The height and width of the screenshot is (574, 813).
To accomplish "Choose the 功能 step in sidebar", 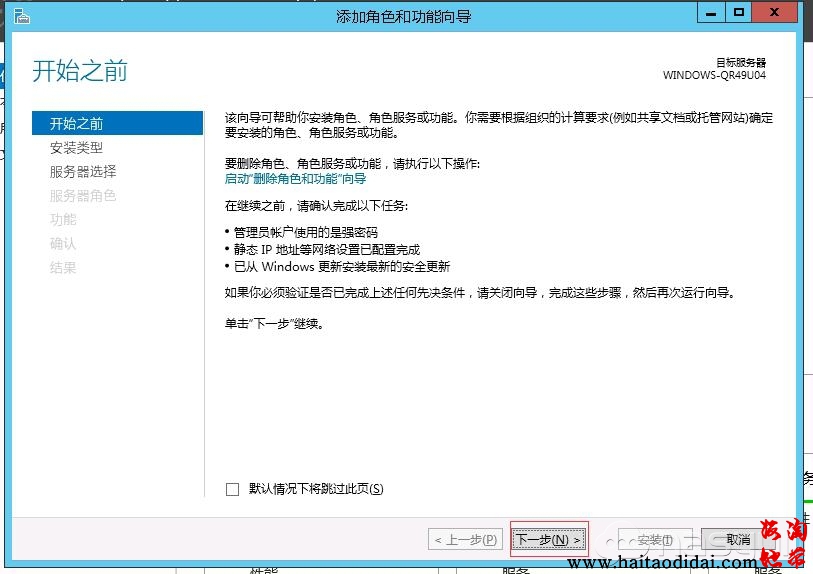I will [63, 220].
